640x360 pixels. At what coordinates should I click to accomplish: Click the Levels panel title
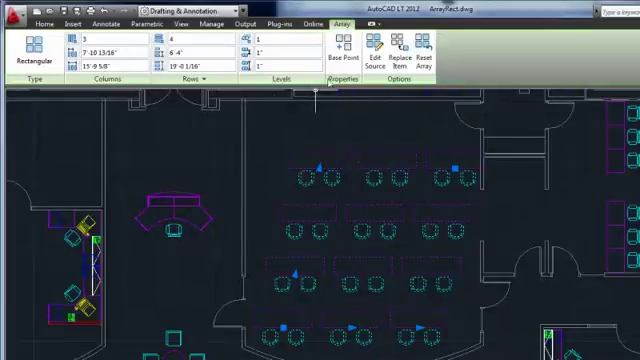click(x=281, y=79)
